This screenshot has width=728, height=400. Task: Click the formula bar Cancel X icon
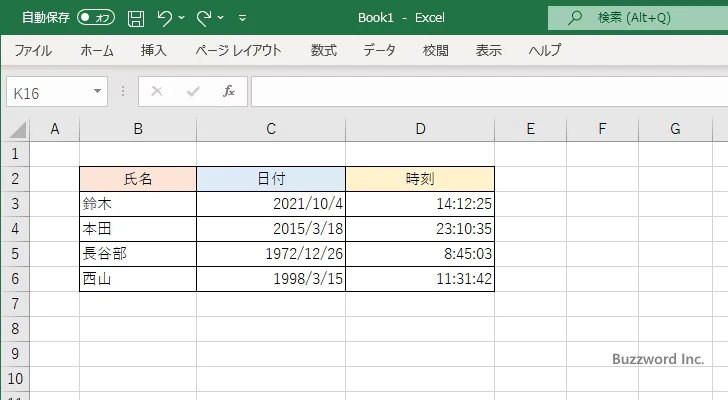[x=156, y=92]
